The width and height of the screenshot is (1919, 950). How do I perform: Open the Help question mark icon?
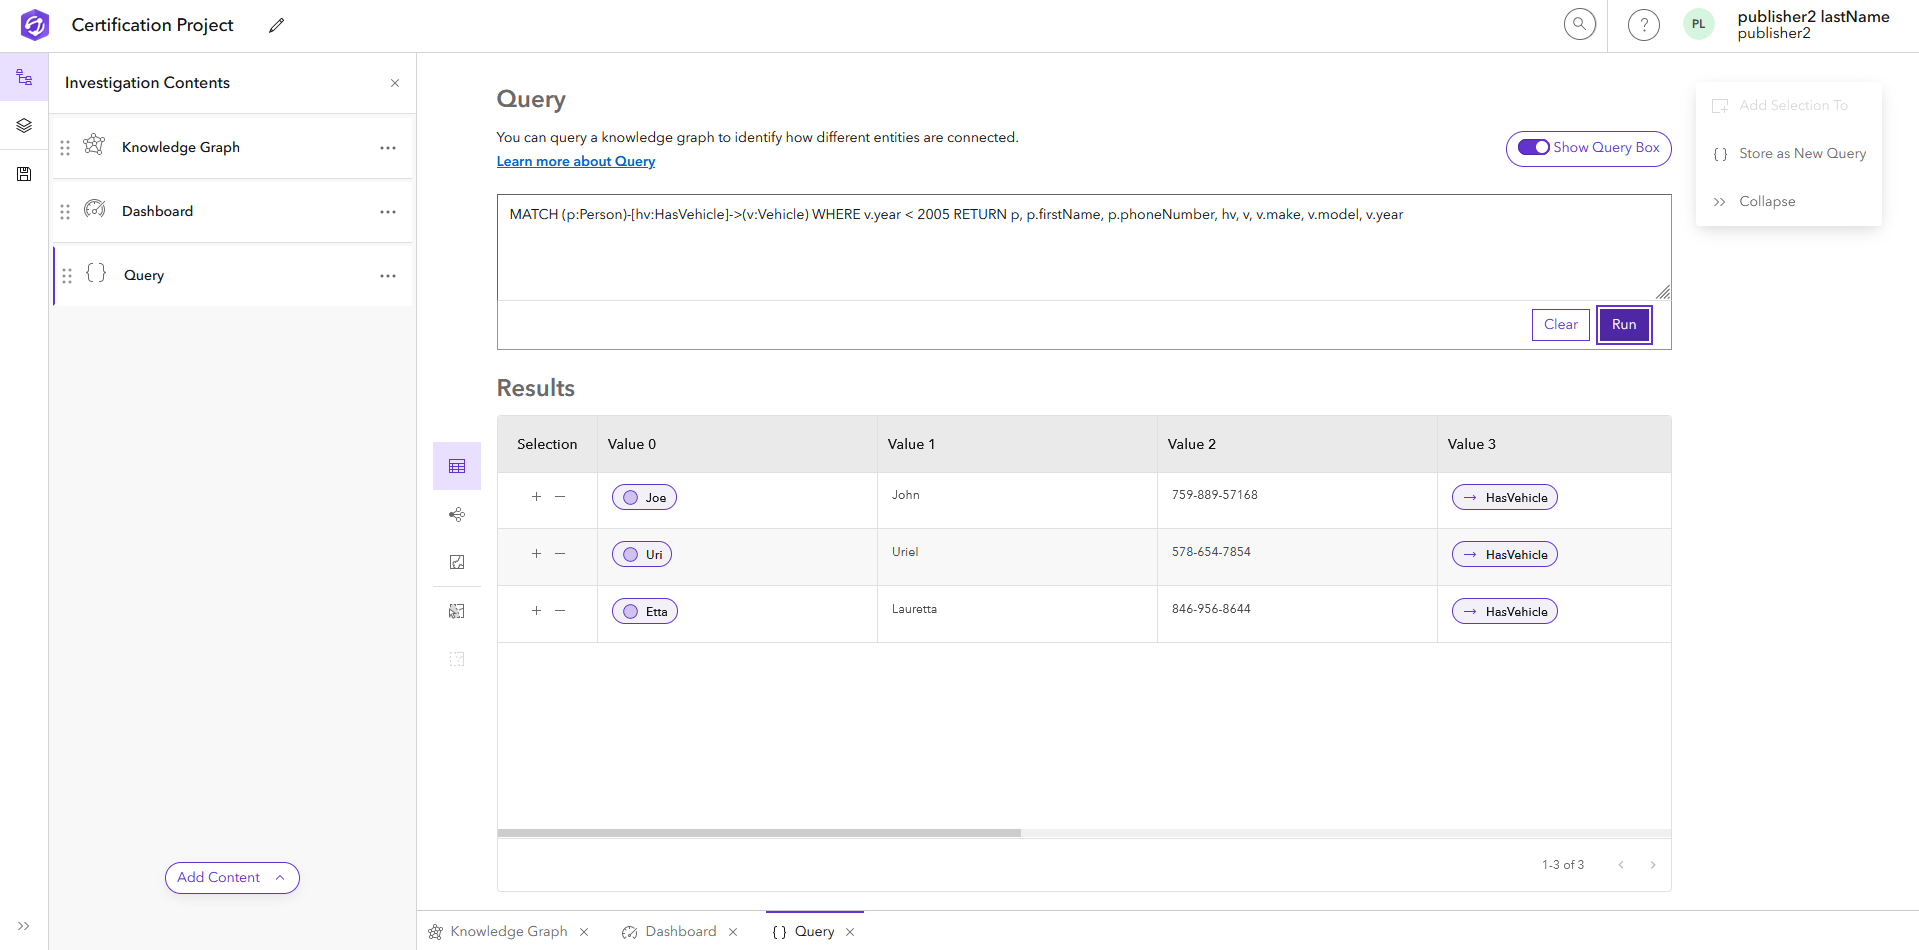click(x=1642, y=24)
